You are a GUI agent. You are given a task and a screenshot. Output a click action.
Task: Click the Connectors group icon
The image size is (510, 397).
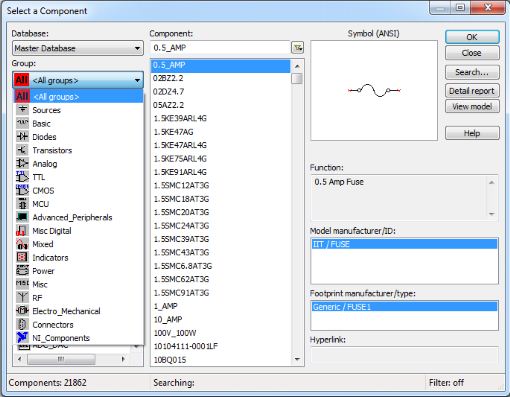coord(22,324)
